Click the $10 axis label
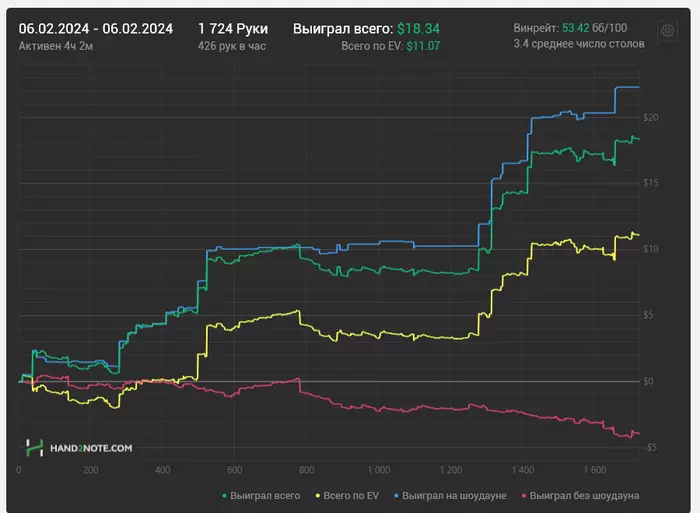 pyautogui.click(x=650, y=249)
